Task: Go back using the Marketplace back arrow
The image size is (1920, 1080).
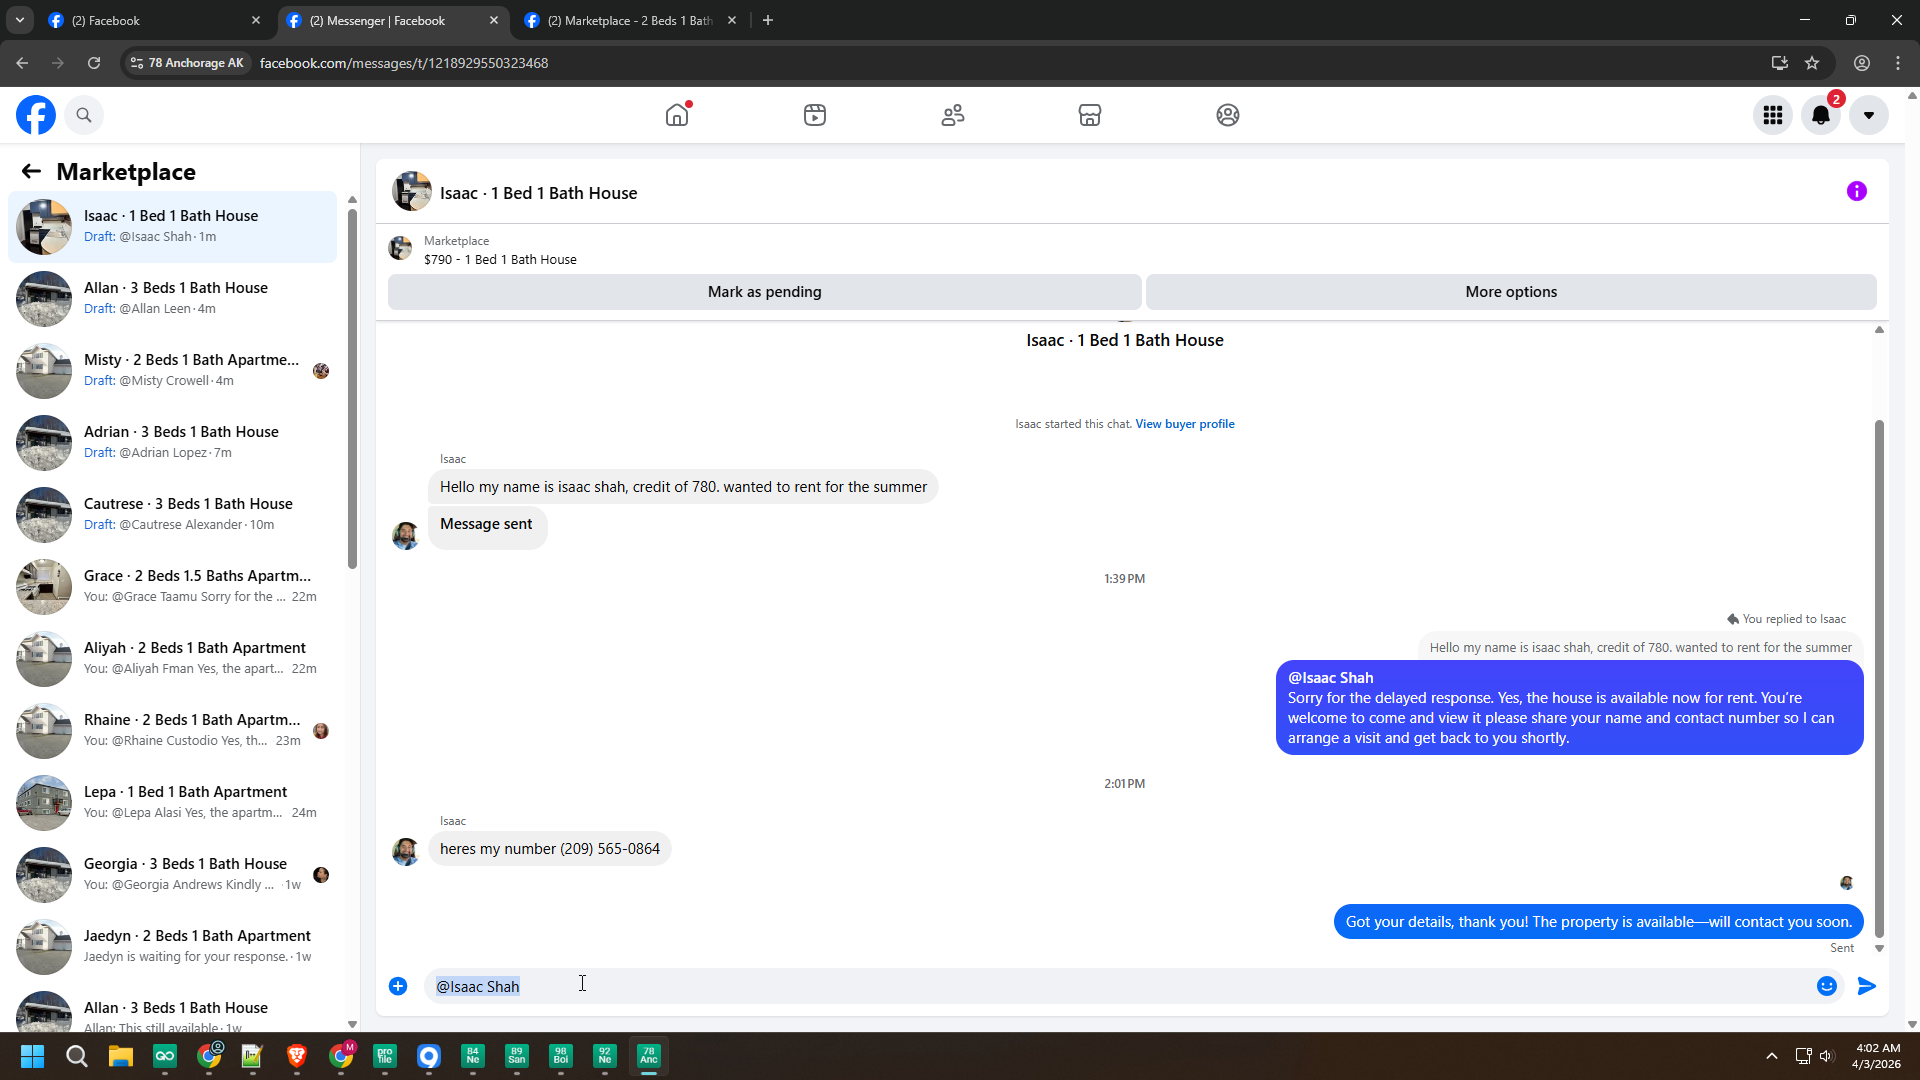Action: [x=31, y=172]
